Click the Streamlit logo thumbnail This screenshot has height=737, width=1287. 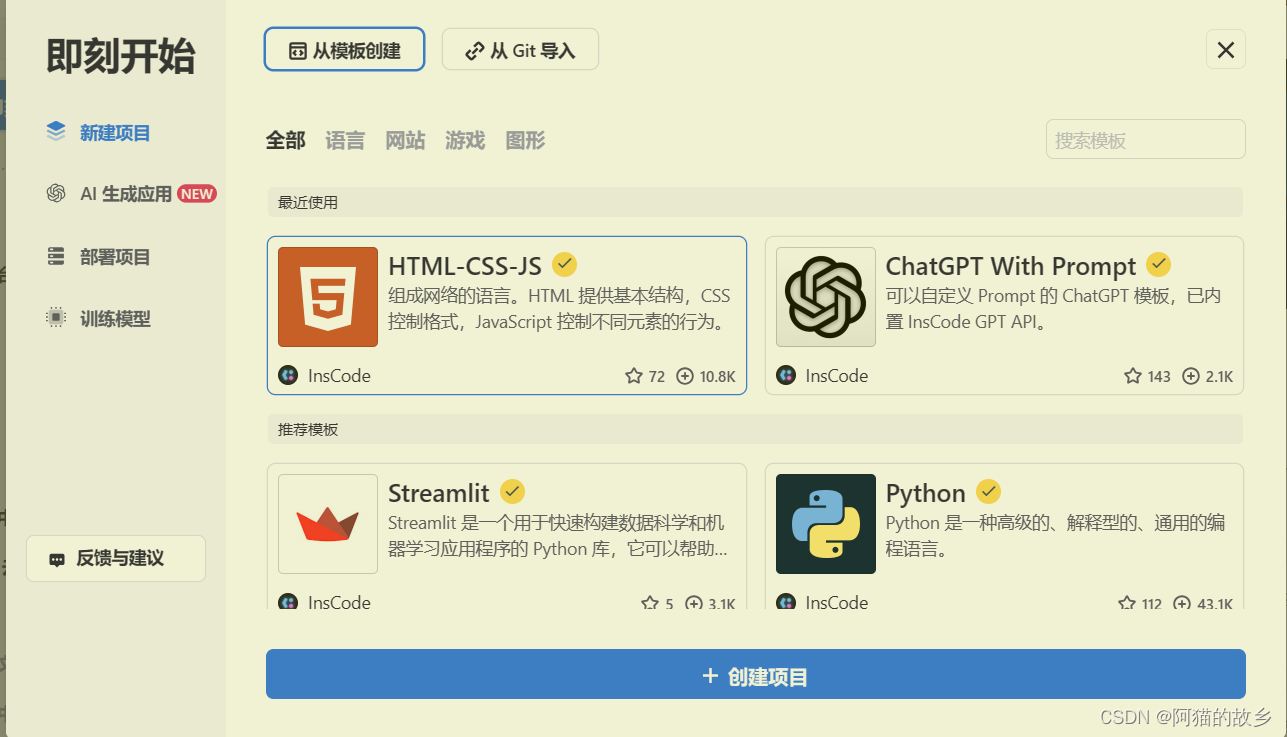coord(328,524)
